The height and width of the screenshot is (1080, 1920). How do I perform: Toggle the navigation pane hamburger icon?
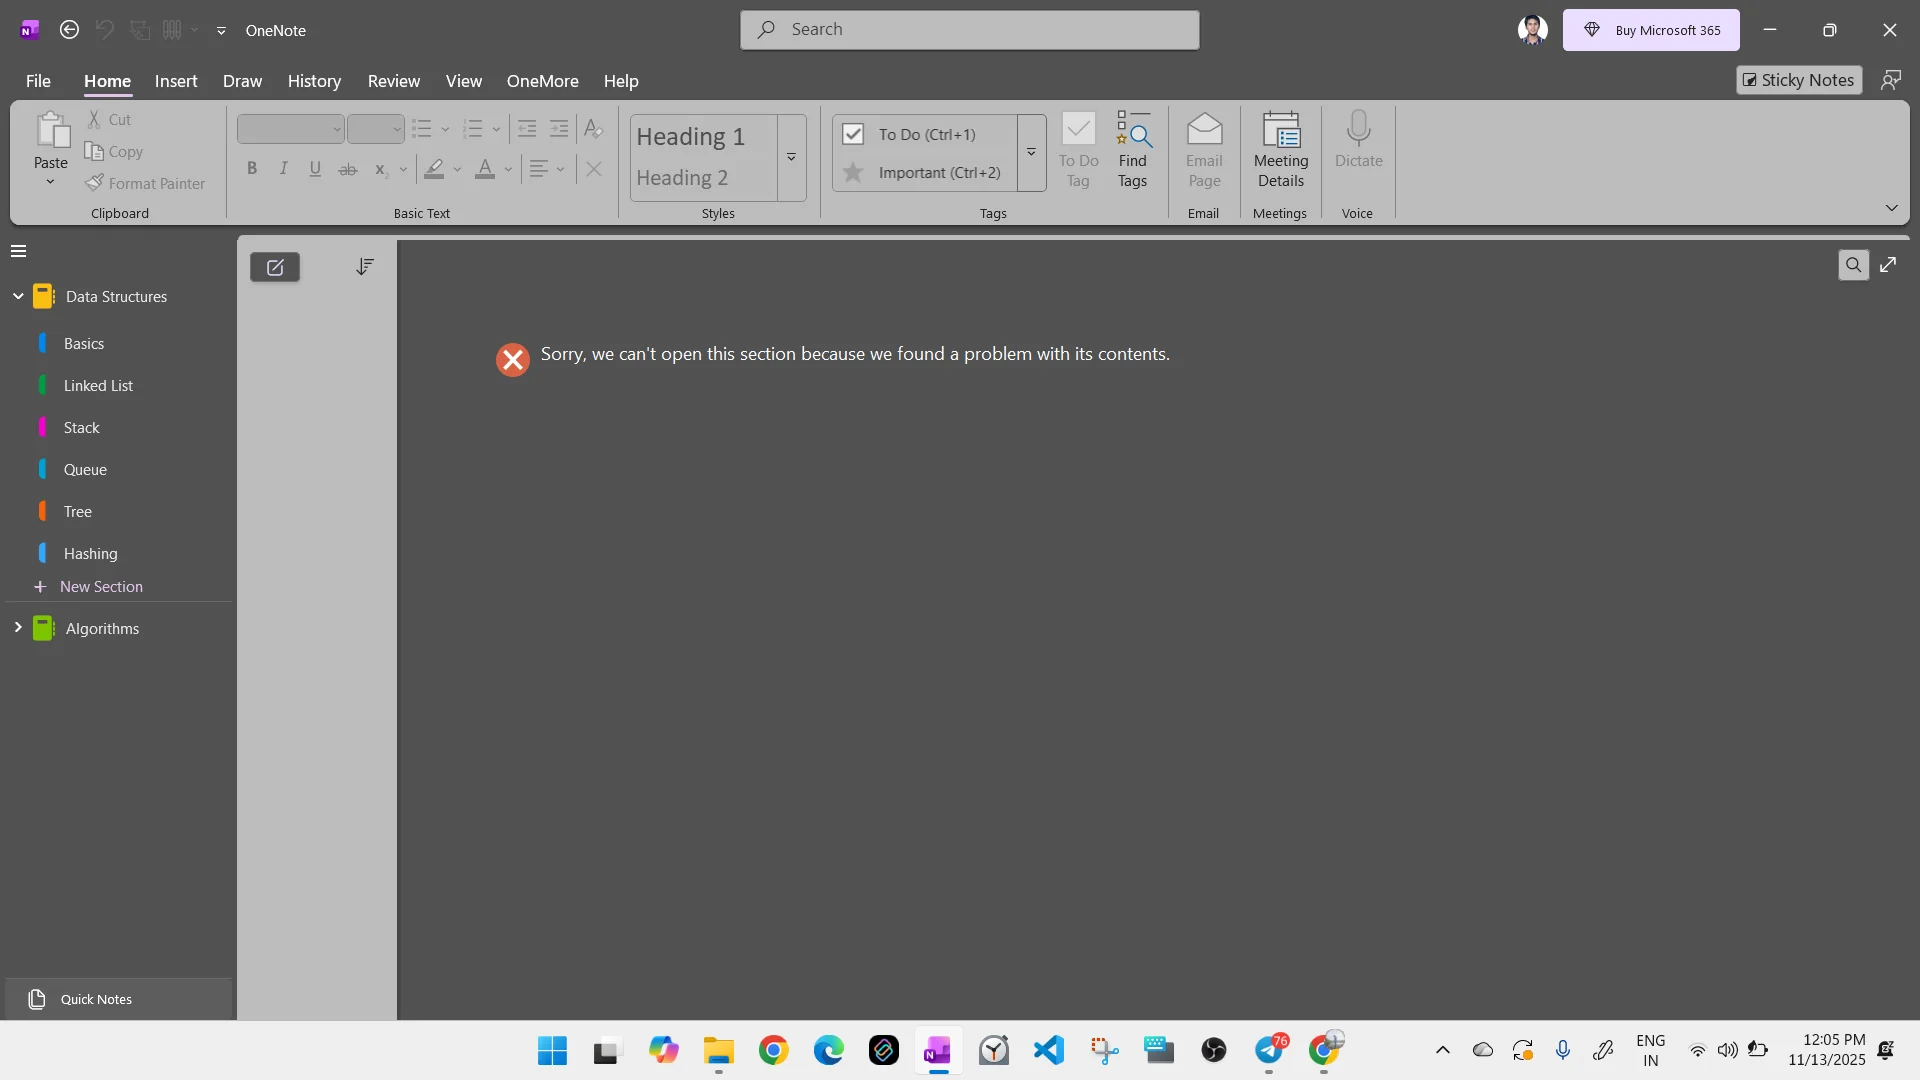(19, 251)
